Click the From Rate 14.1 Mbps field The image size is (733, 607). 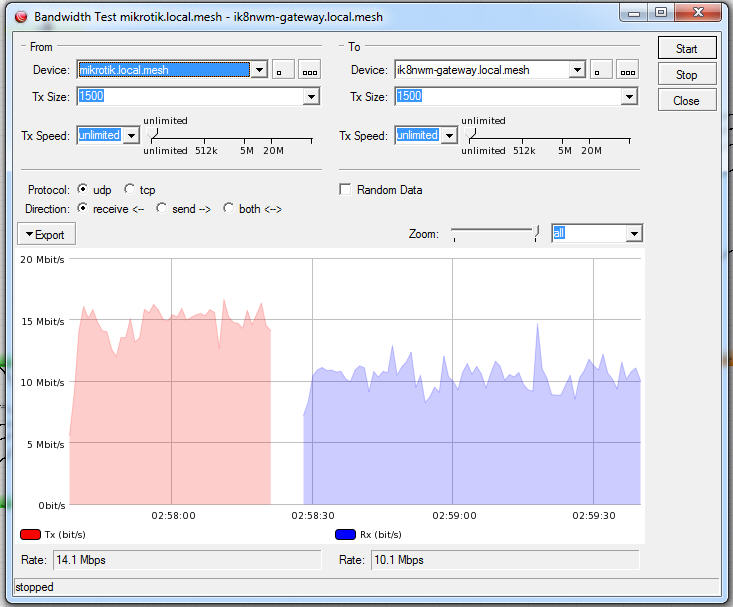point(187,560)
